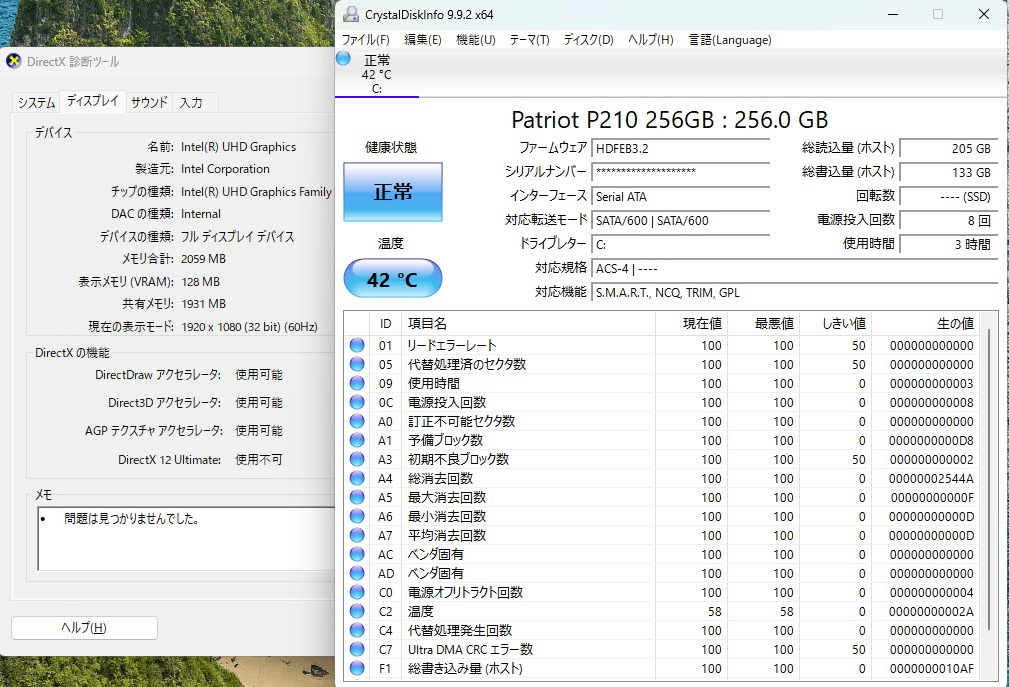This screenshot has height=687, width=1009.
Task: Click the power on count 8 回 field
Action: [x=949, y=221]
